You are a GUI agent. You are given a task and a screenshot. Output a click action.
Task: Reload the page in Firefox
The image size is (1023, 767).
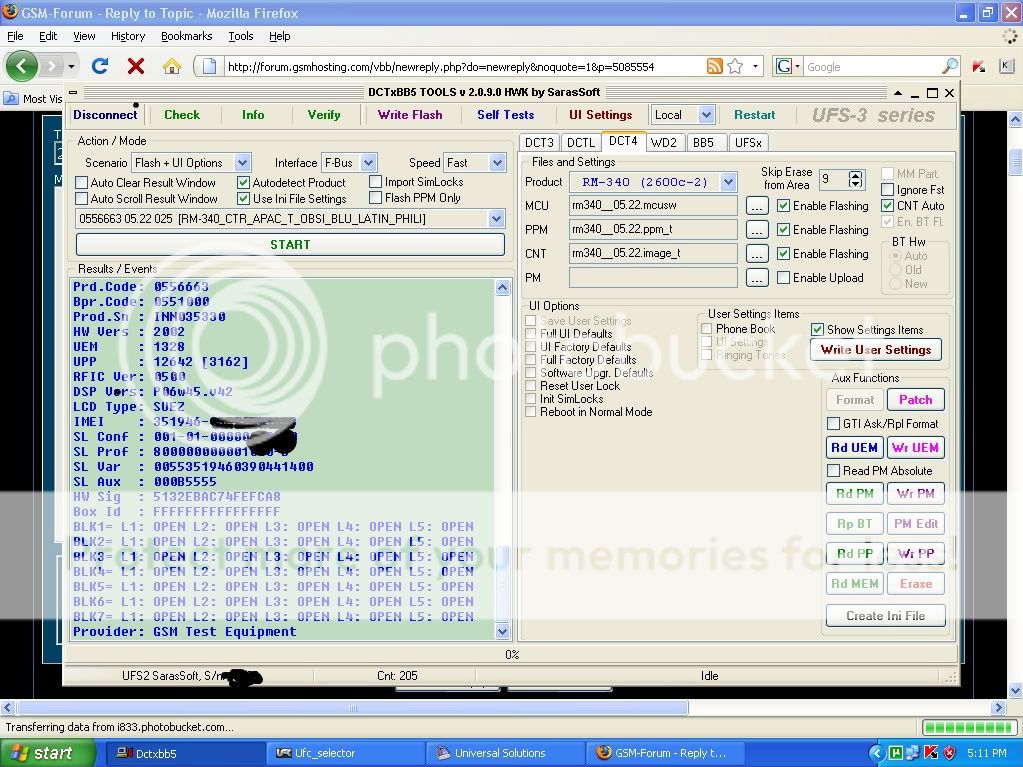pyautogui.click(x=100, y=66)
